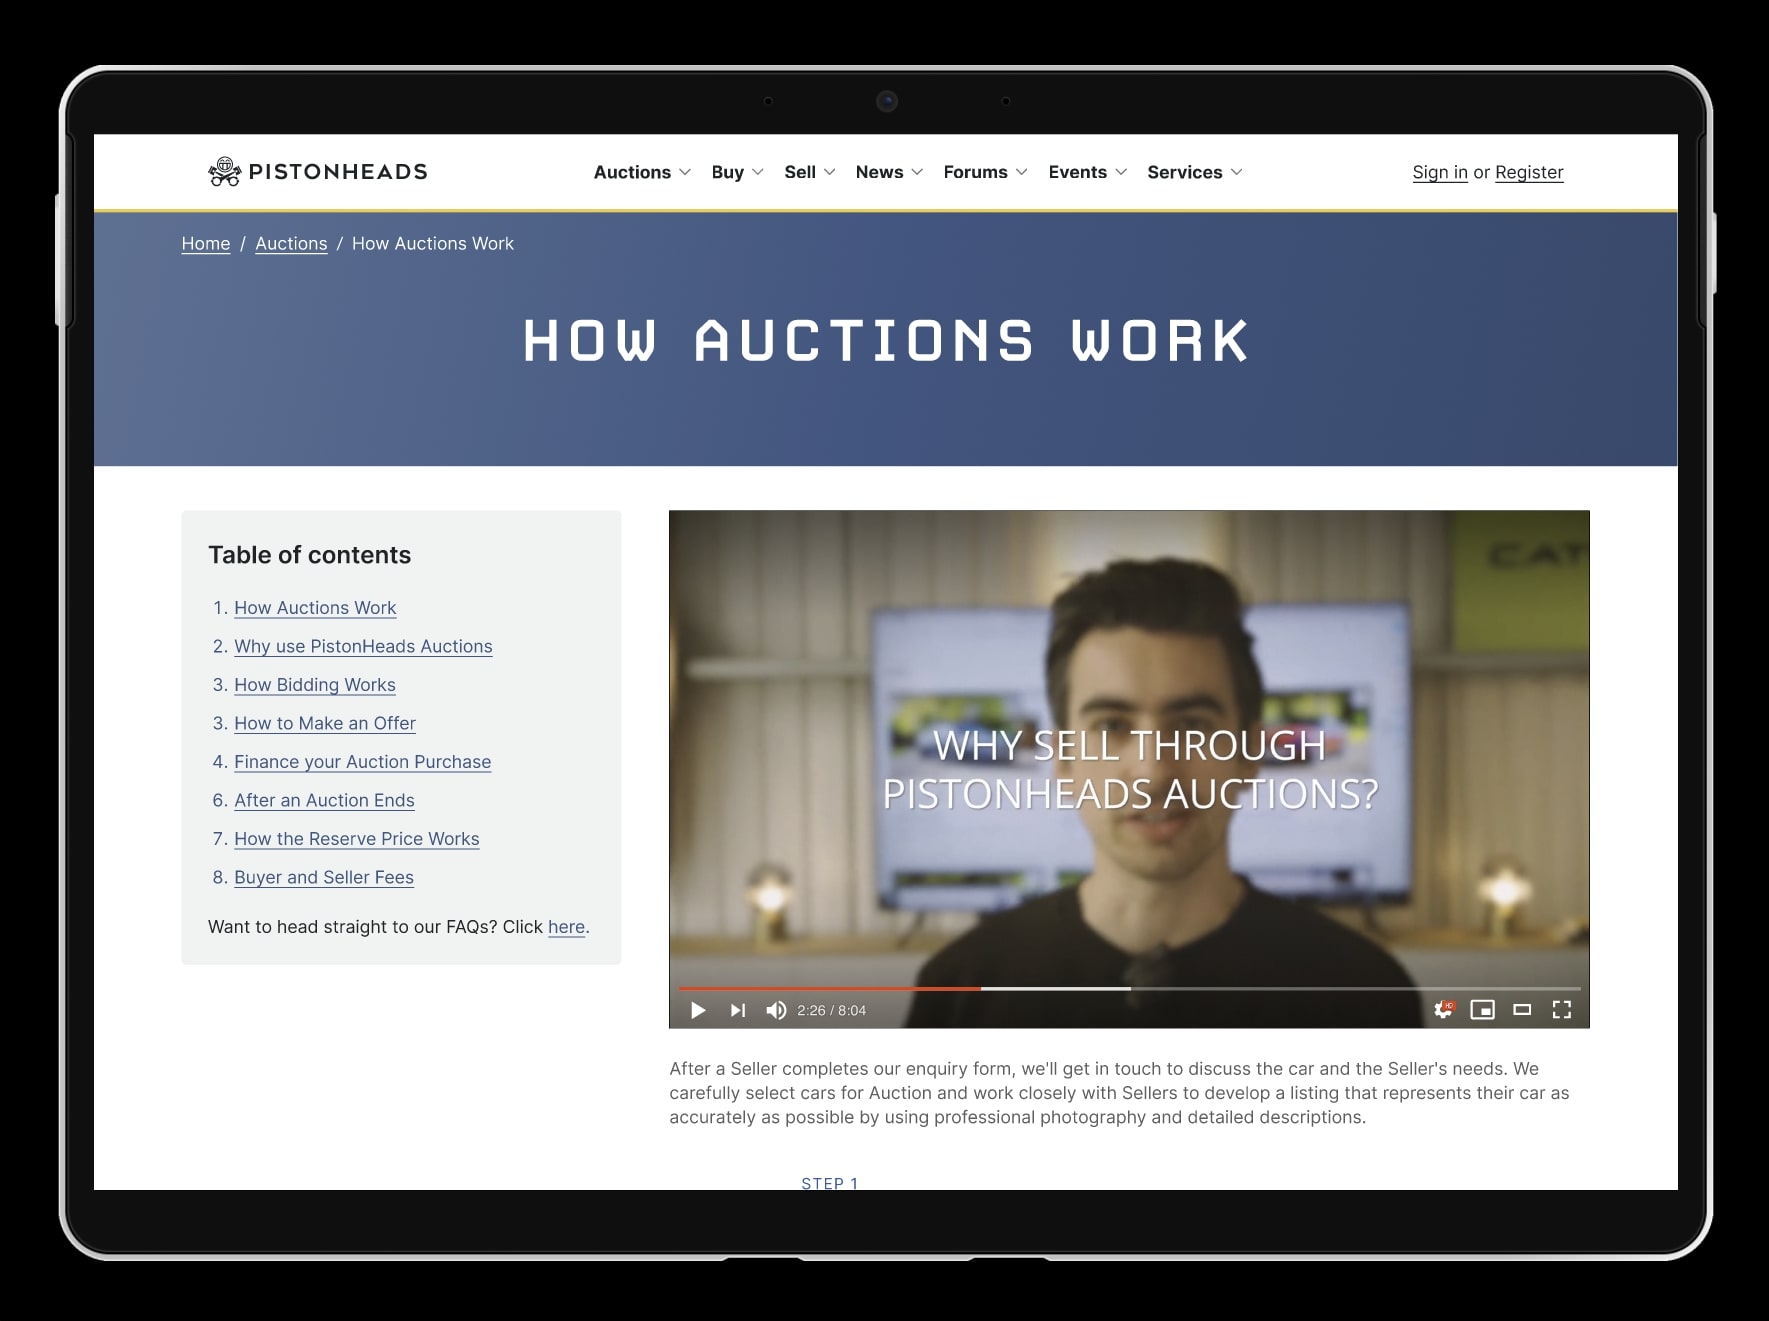Follow the How Bidding Works link
The image size is (1769, 1321).
tap(314, 685)
